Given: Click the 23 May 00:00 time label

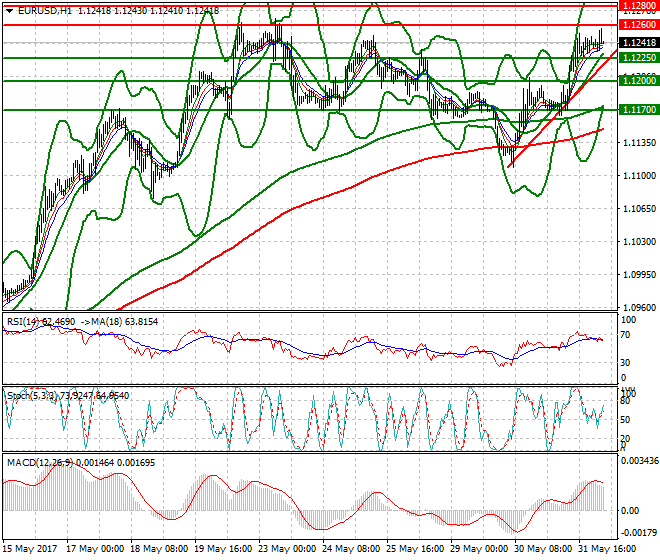Looking at the screenshot, I should [287, 549].
